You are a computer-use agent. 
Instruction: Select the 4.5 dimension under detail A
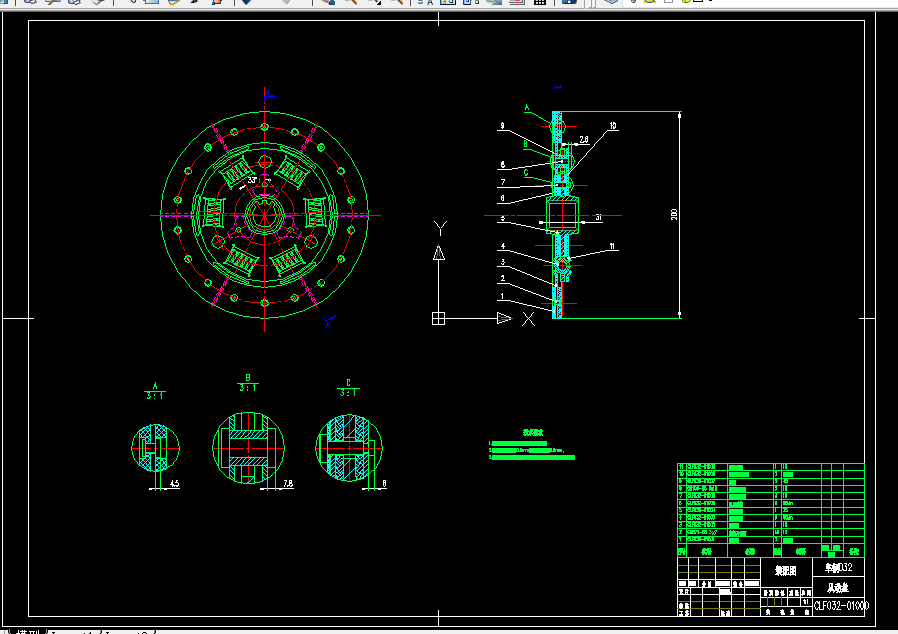tap(174, 484)
